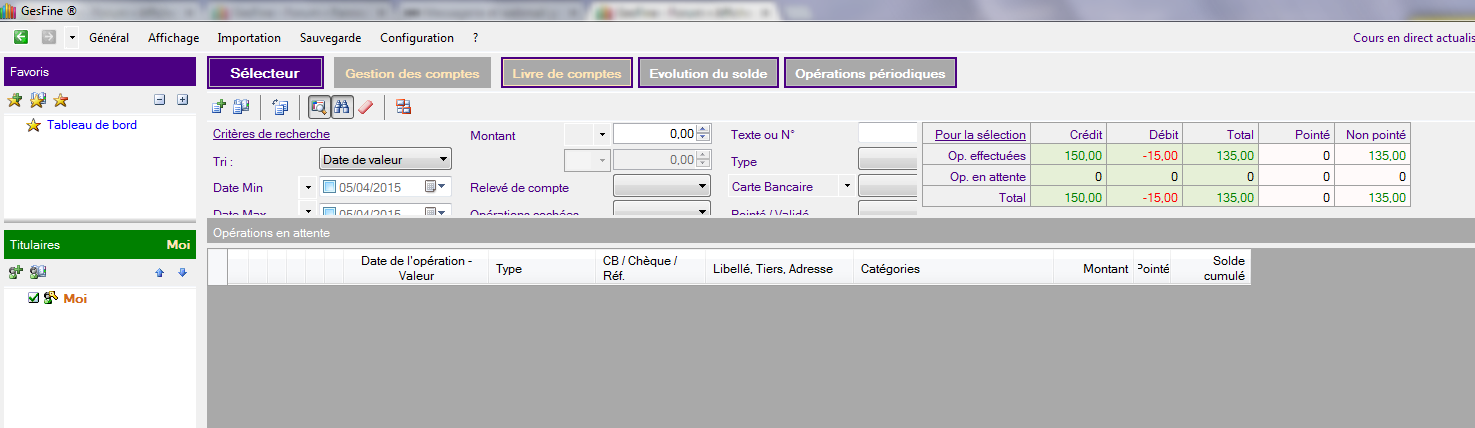Collapse favorites tree with minus icon
This screenshot has width=1475, height=428.
[x=159, y=100]
